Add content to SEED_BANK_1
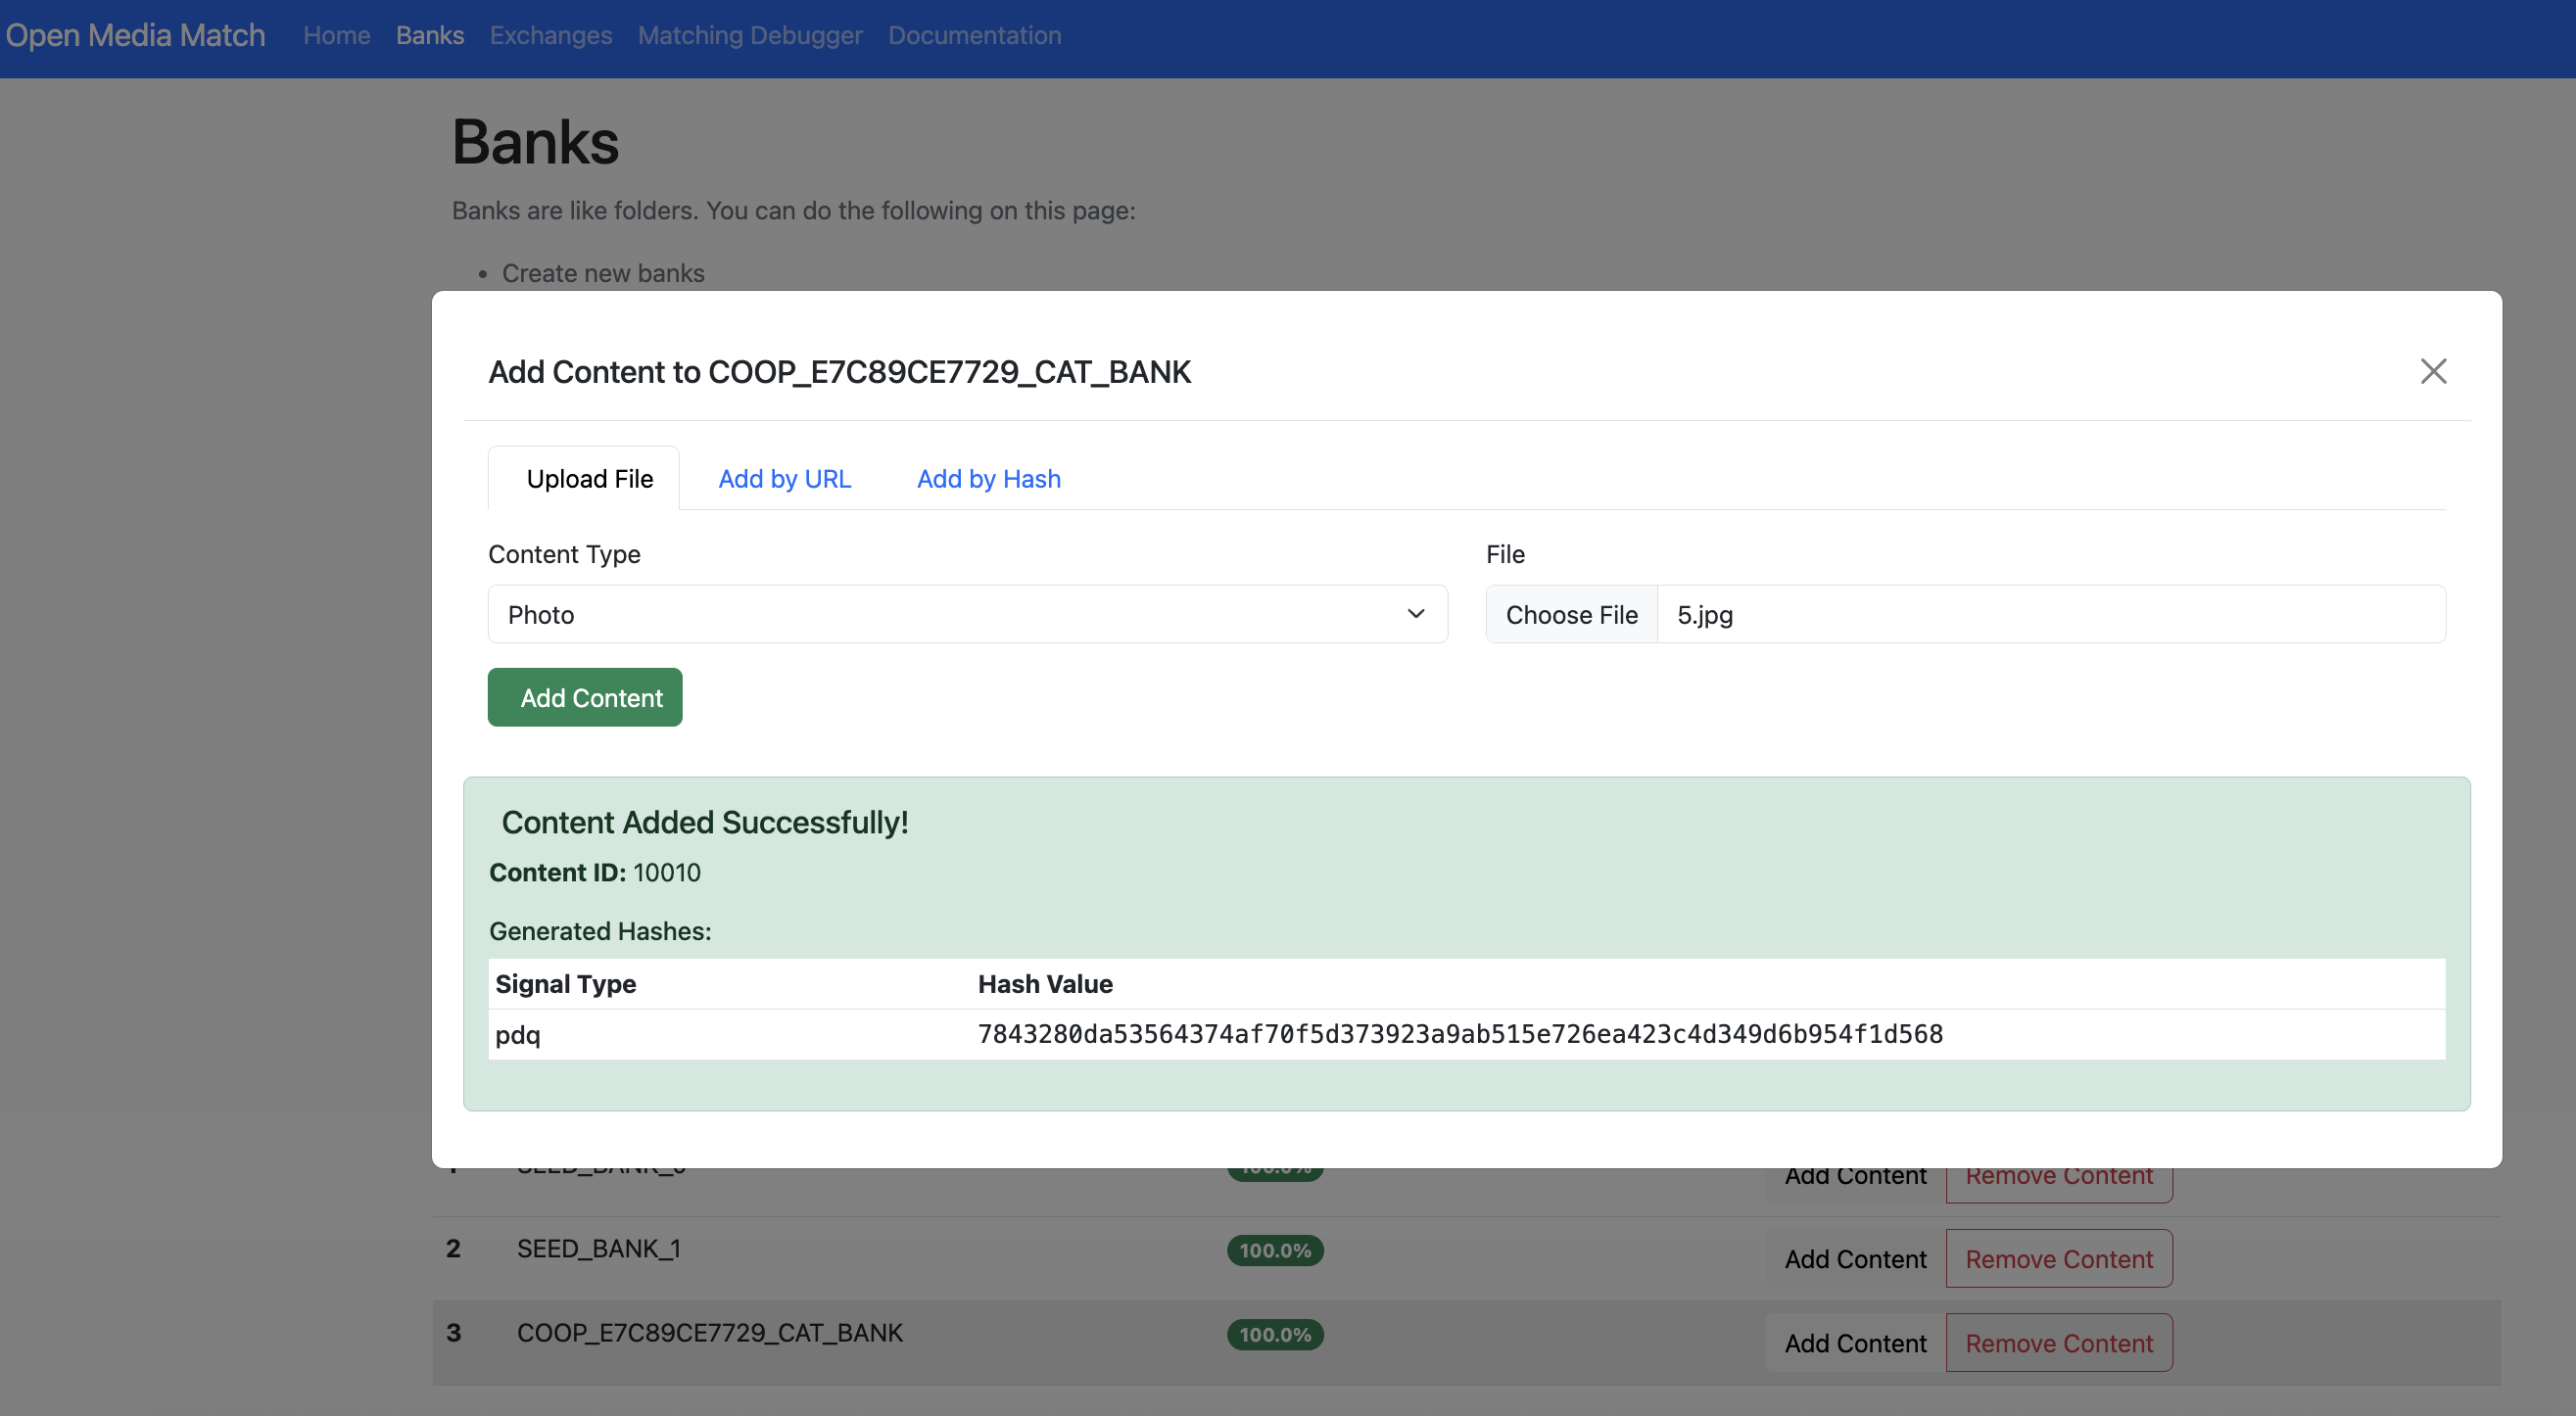2576x1416 pixels. click(x=1855, y=1258)
